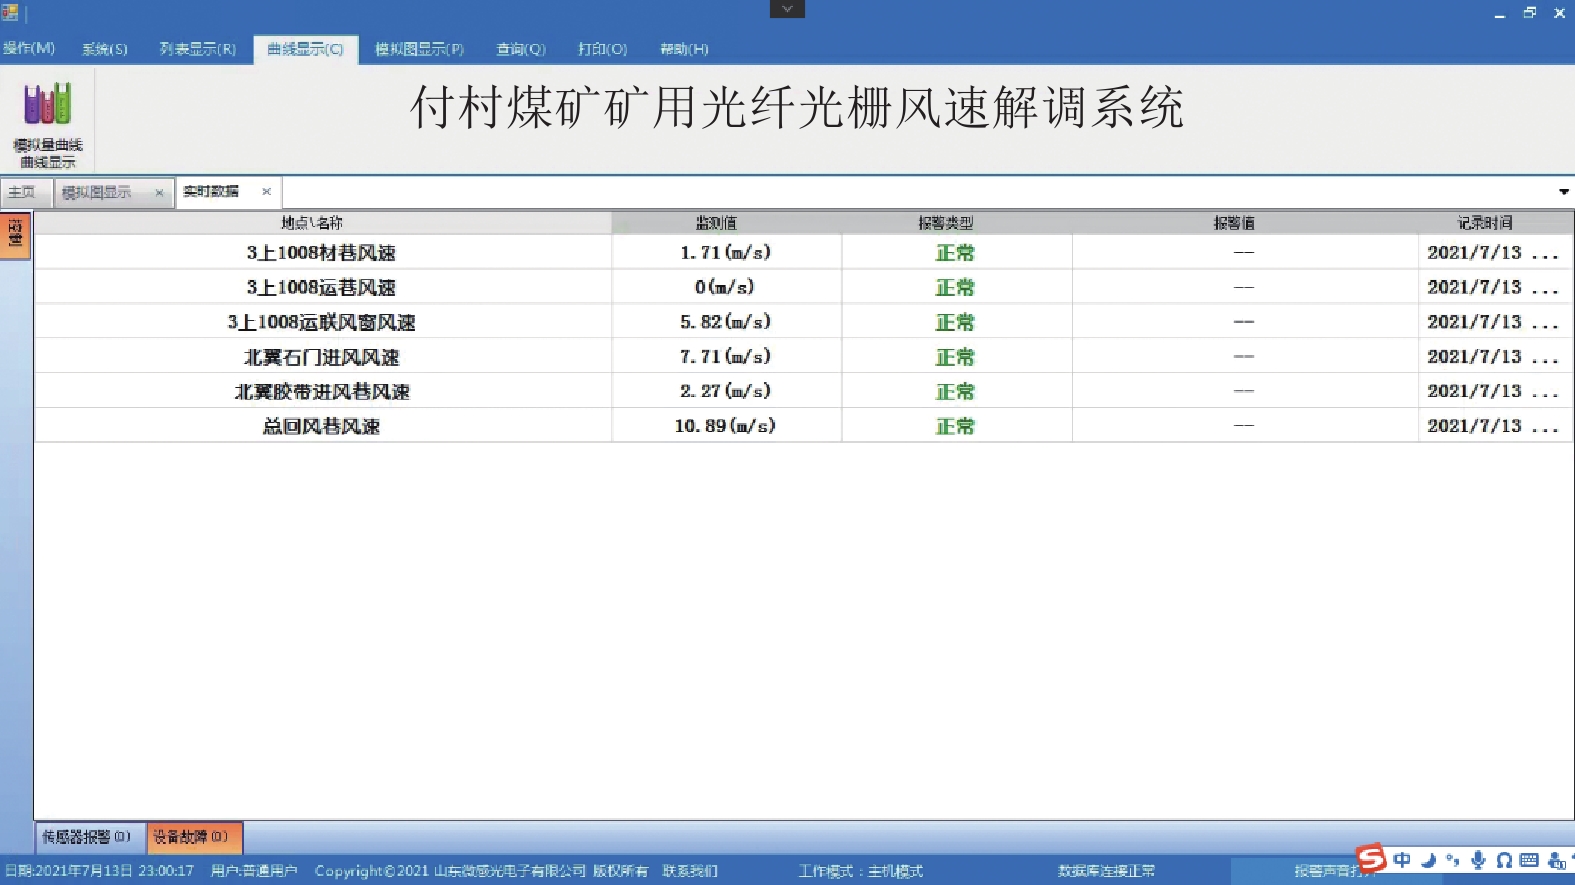The image size is (1575, 885).
Task: Expand the orange side panel on the left
Action: click(15, 236)
